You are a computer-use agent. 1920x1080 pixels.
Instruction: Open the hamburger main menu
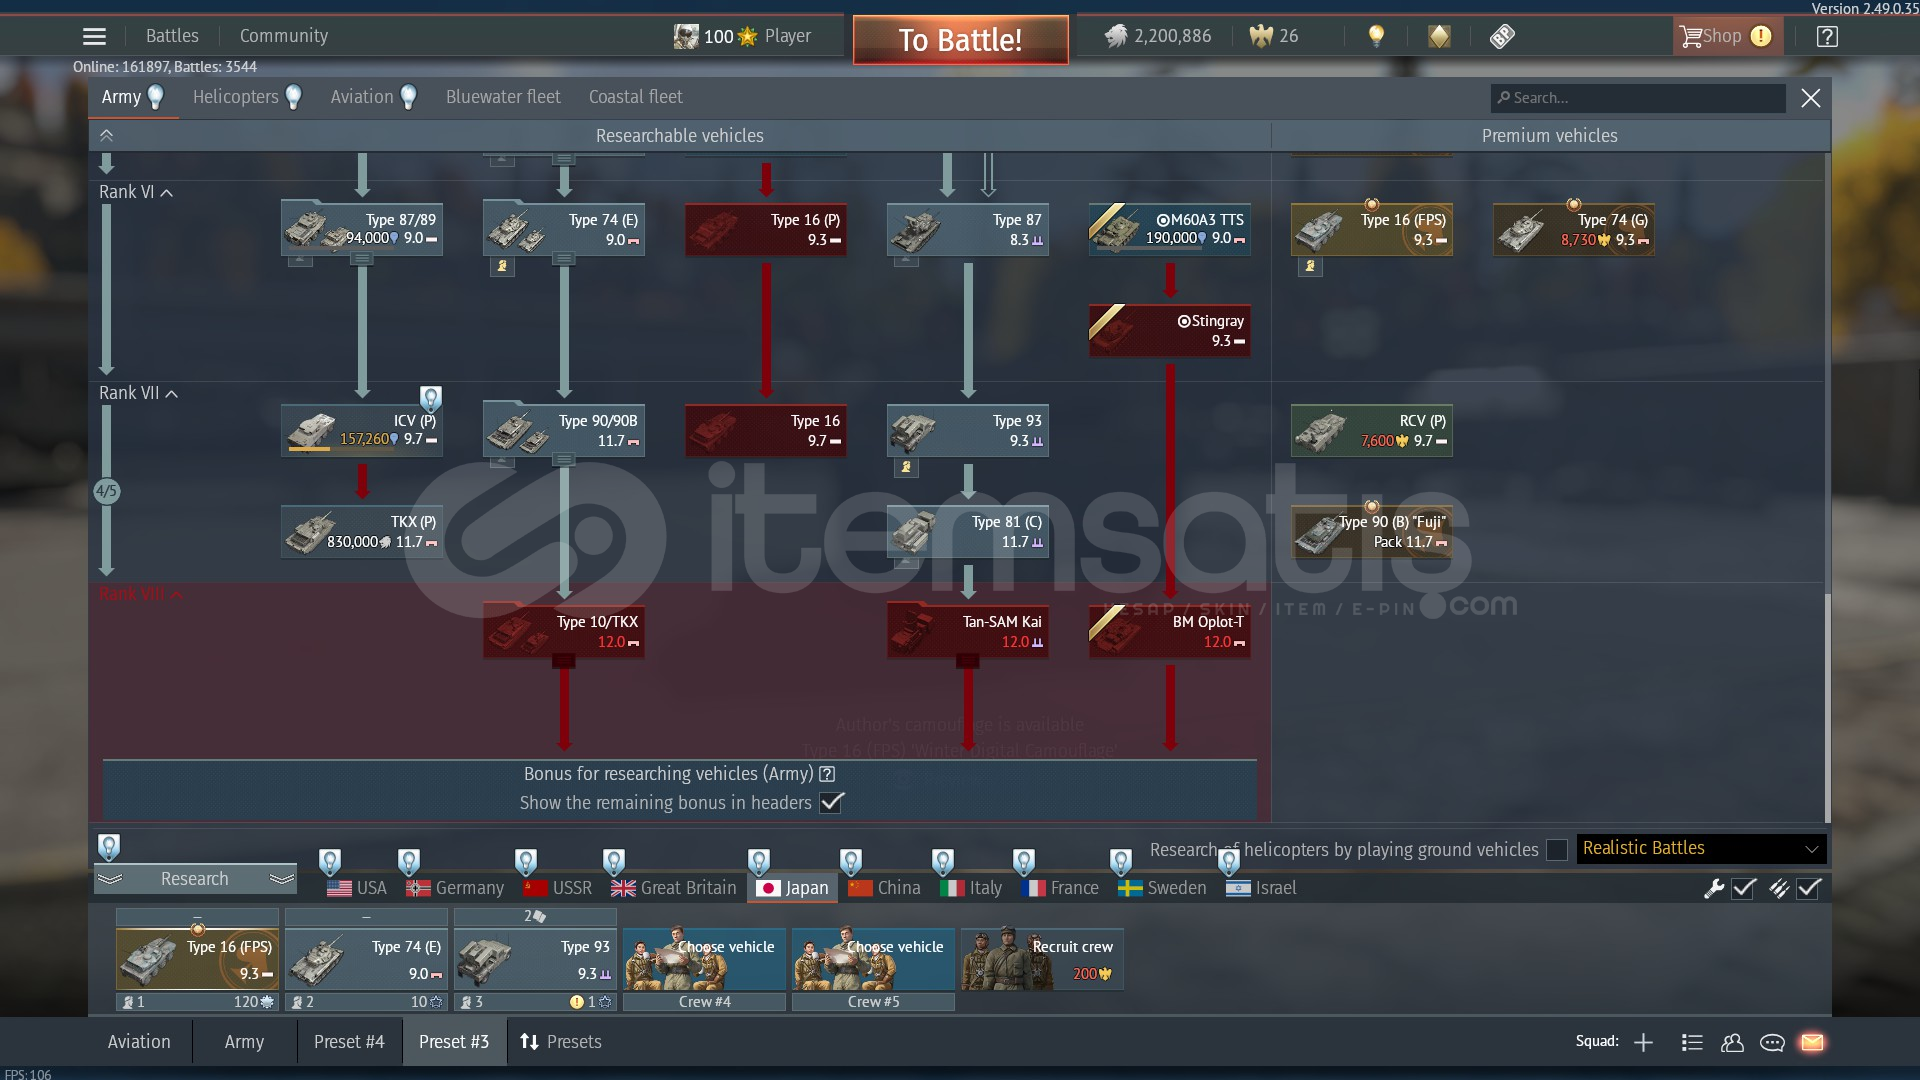(x=94, y=37)
